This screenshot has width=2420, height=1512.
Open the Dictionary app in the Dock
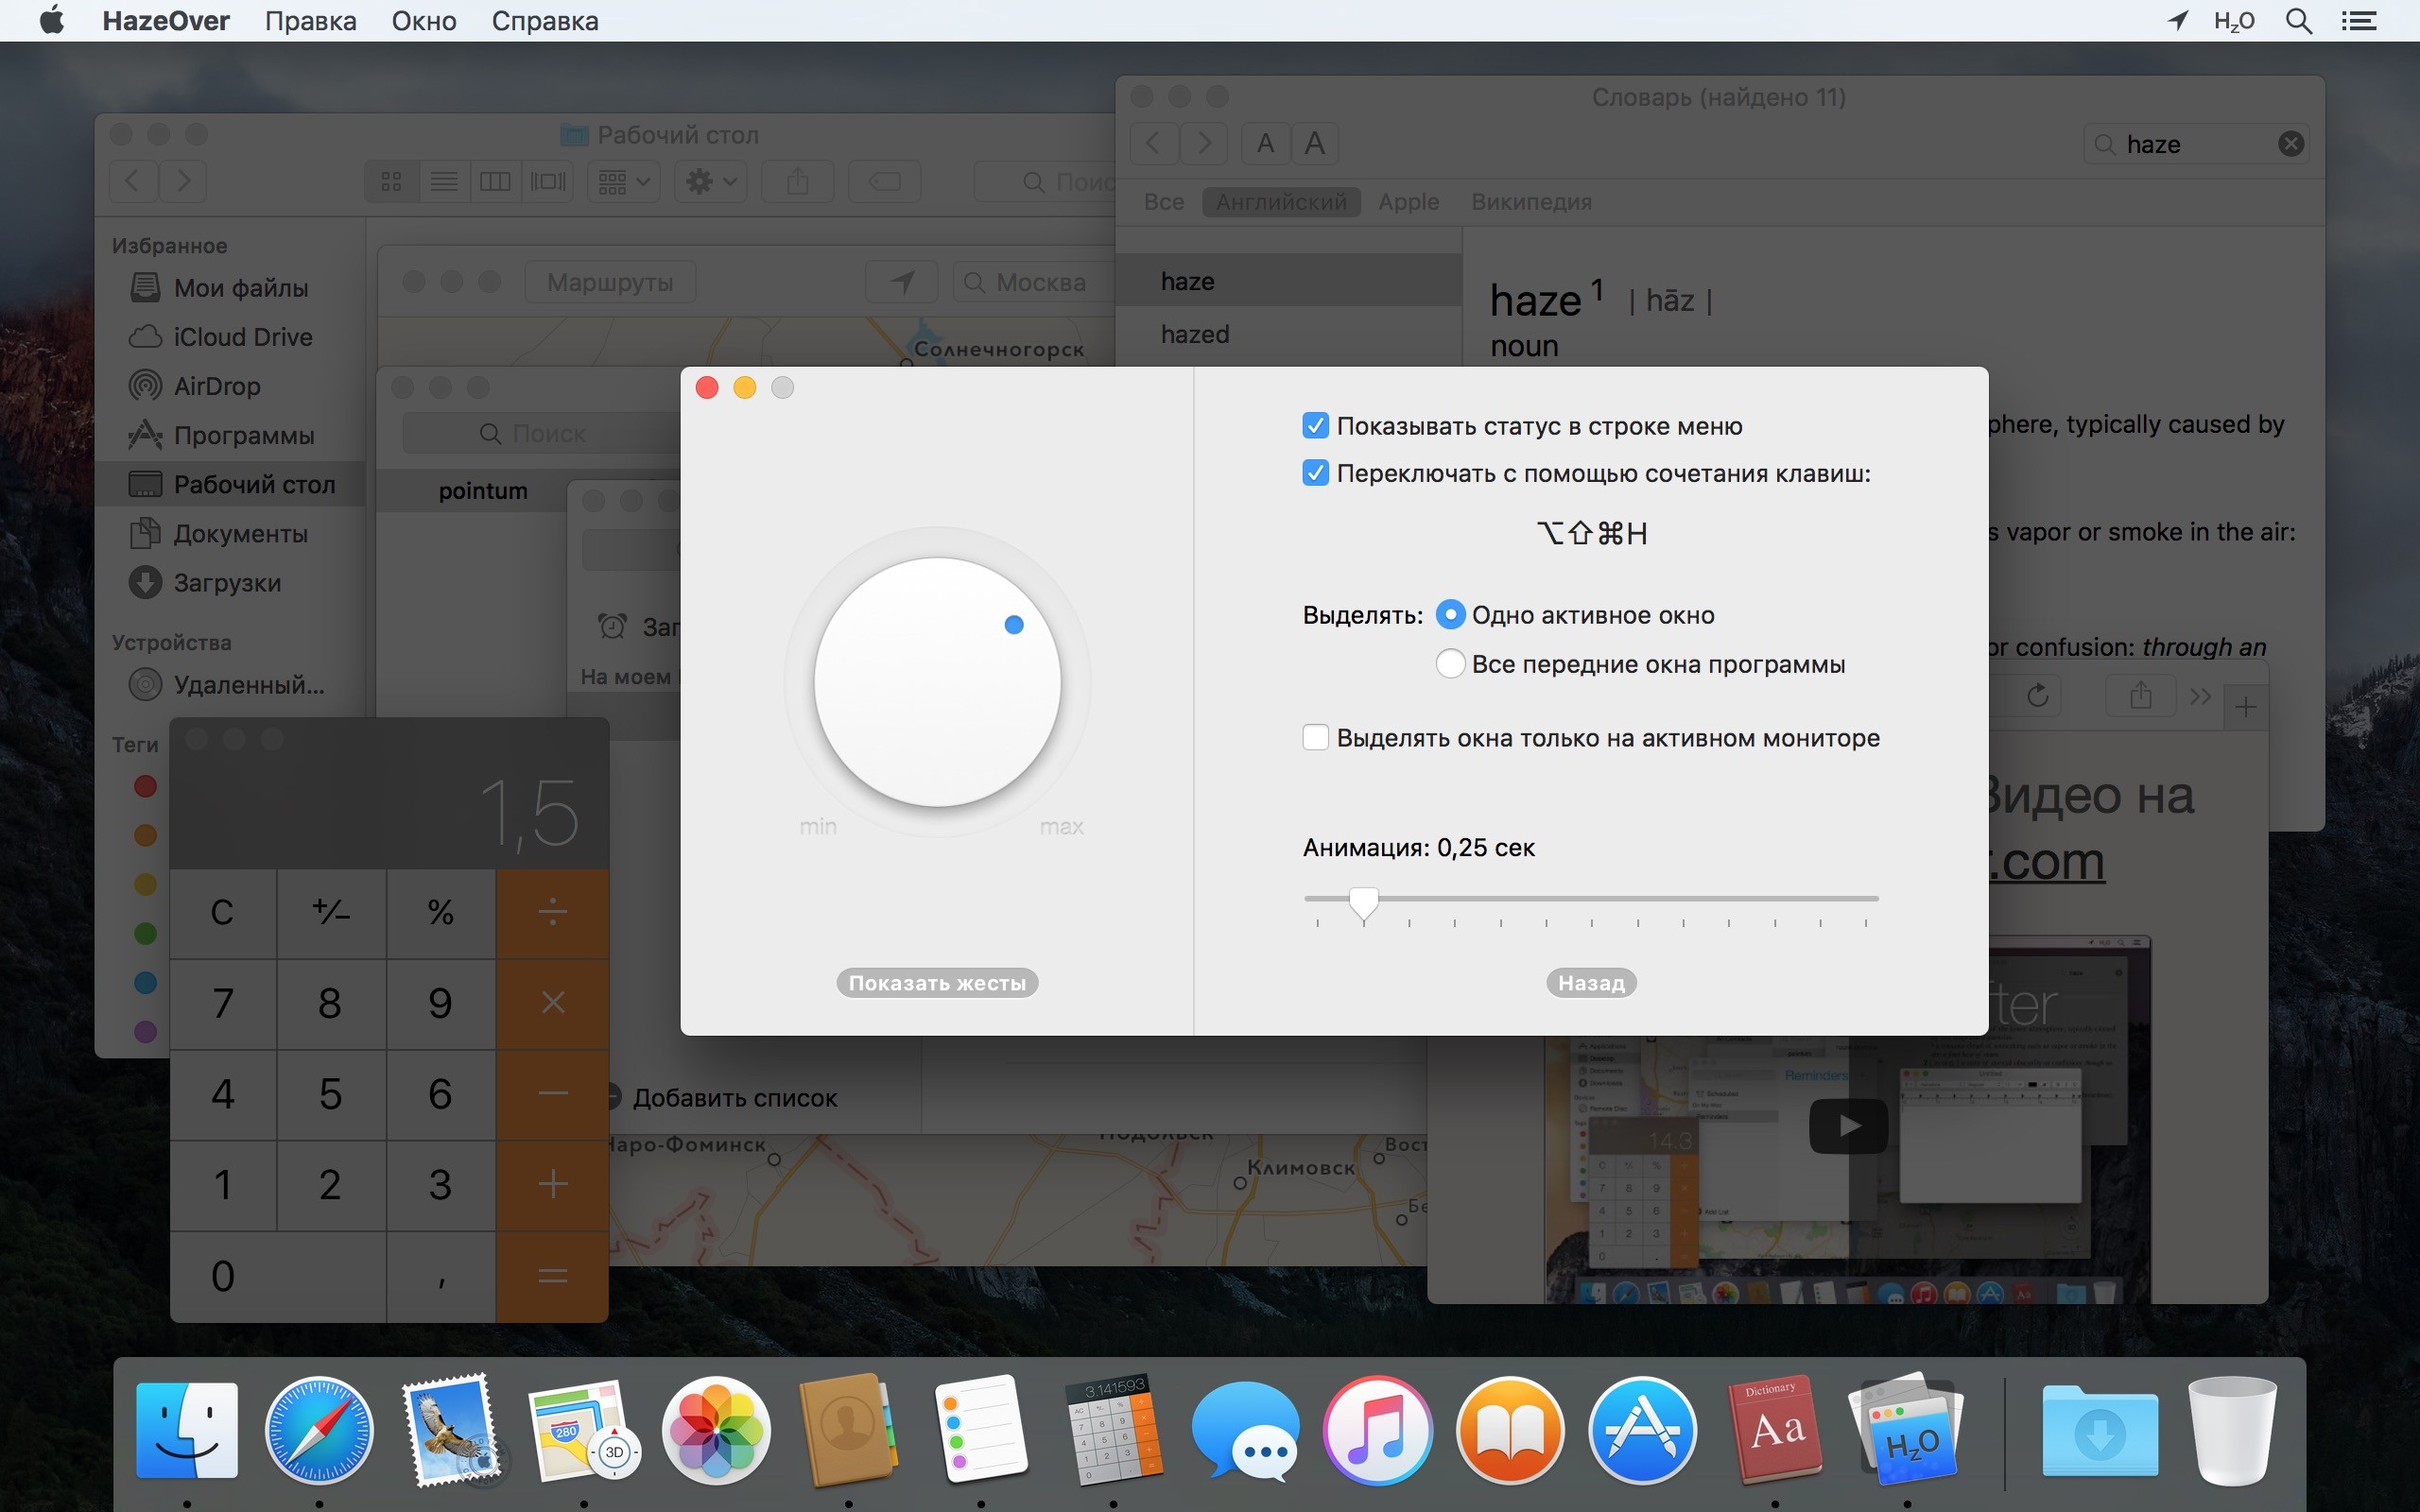pyautogui.click(x=1775, y=1429)
